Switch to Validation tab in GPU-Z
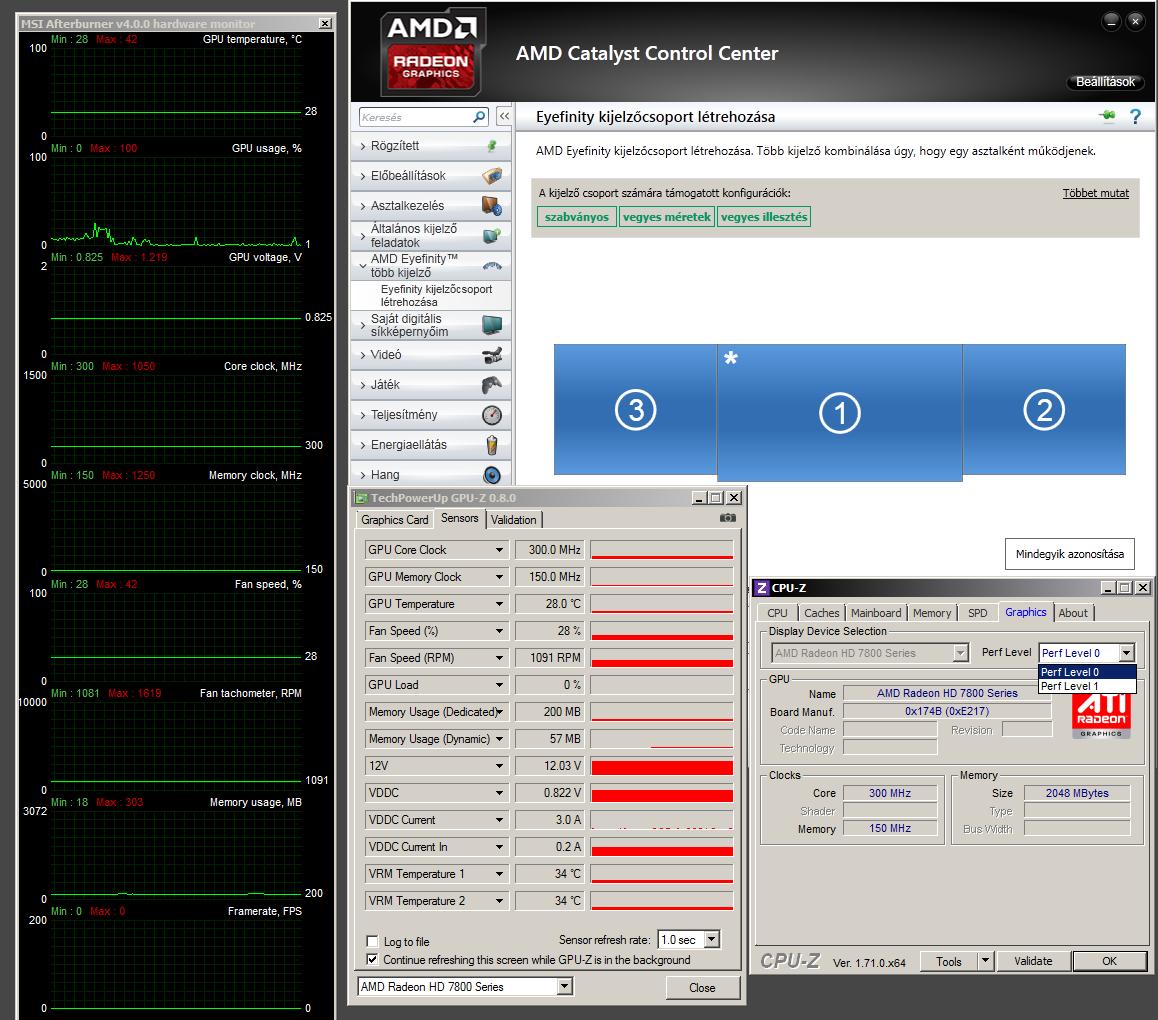Image resolution: width=1158 pixels, height=1020 pixels. click(513, 520)
